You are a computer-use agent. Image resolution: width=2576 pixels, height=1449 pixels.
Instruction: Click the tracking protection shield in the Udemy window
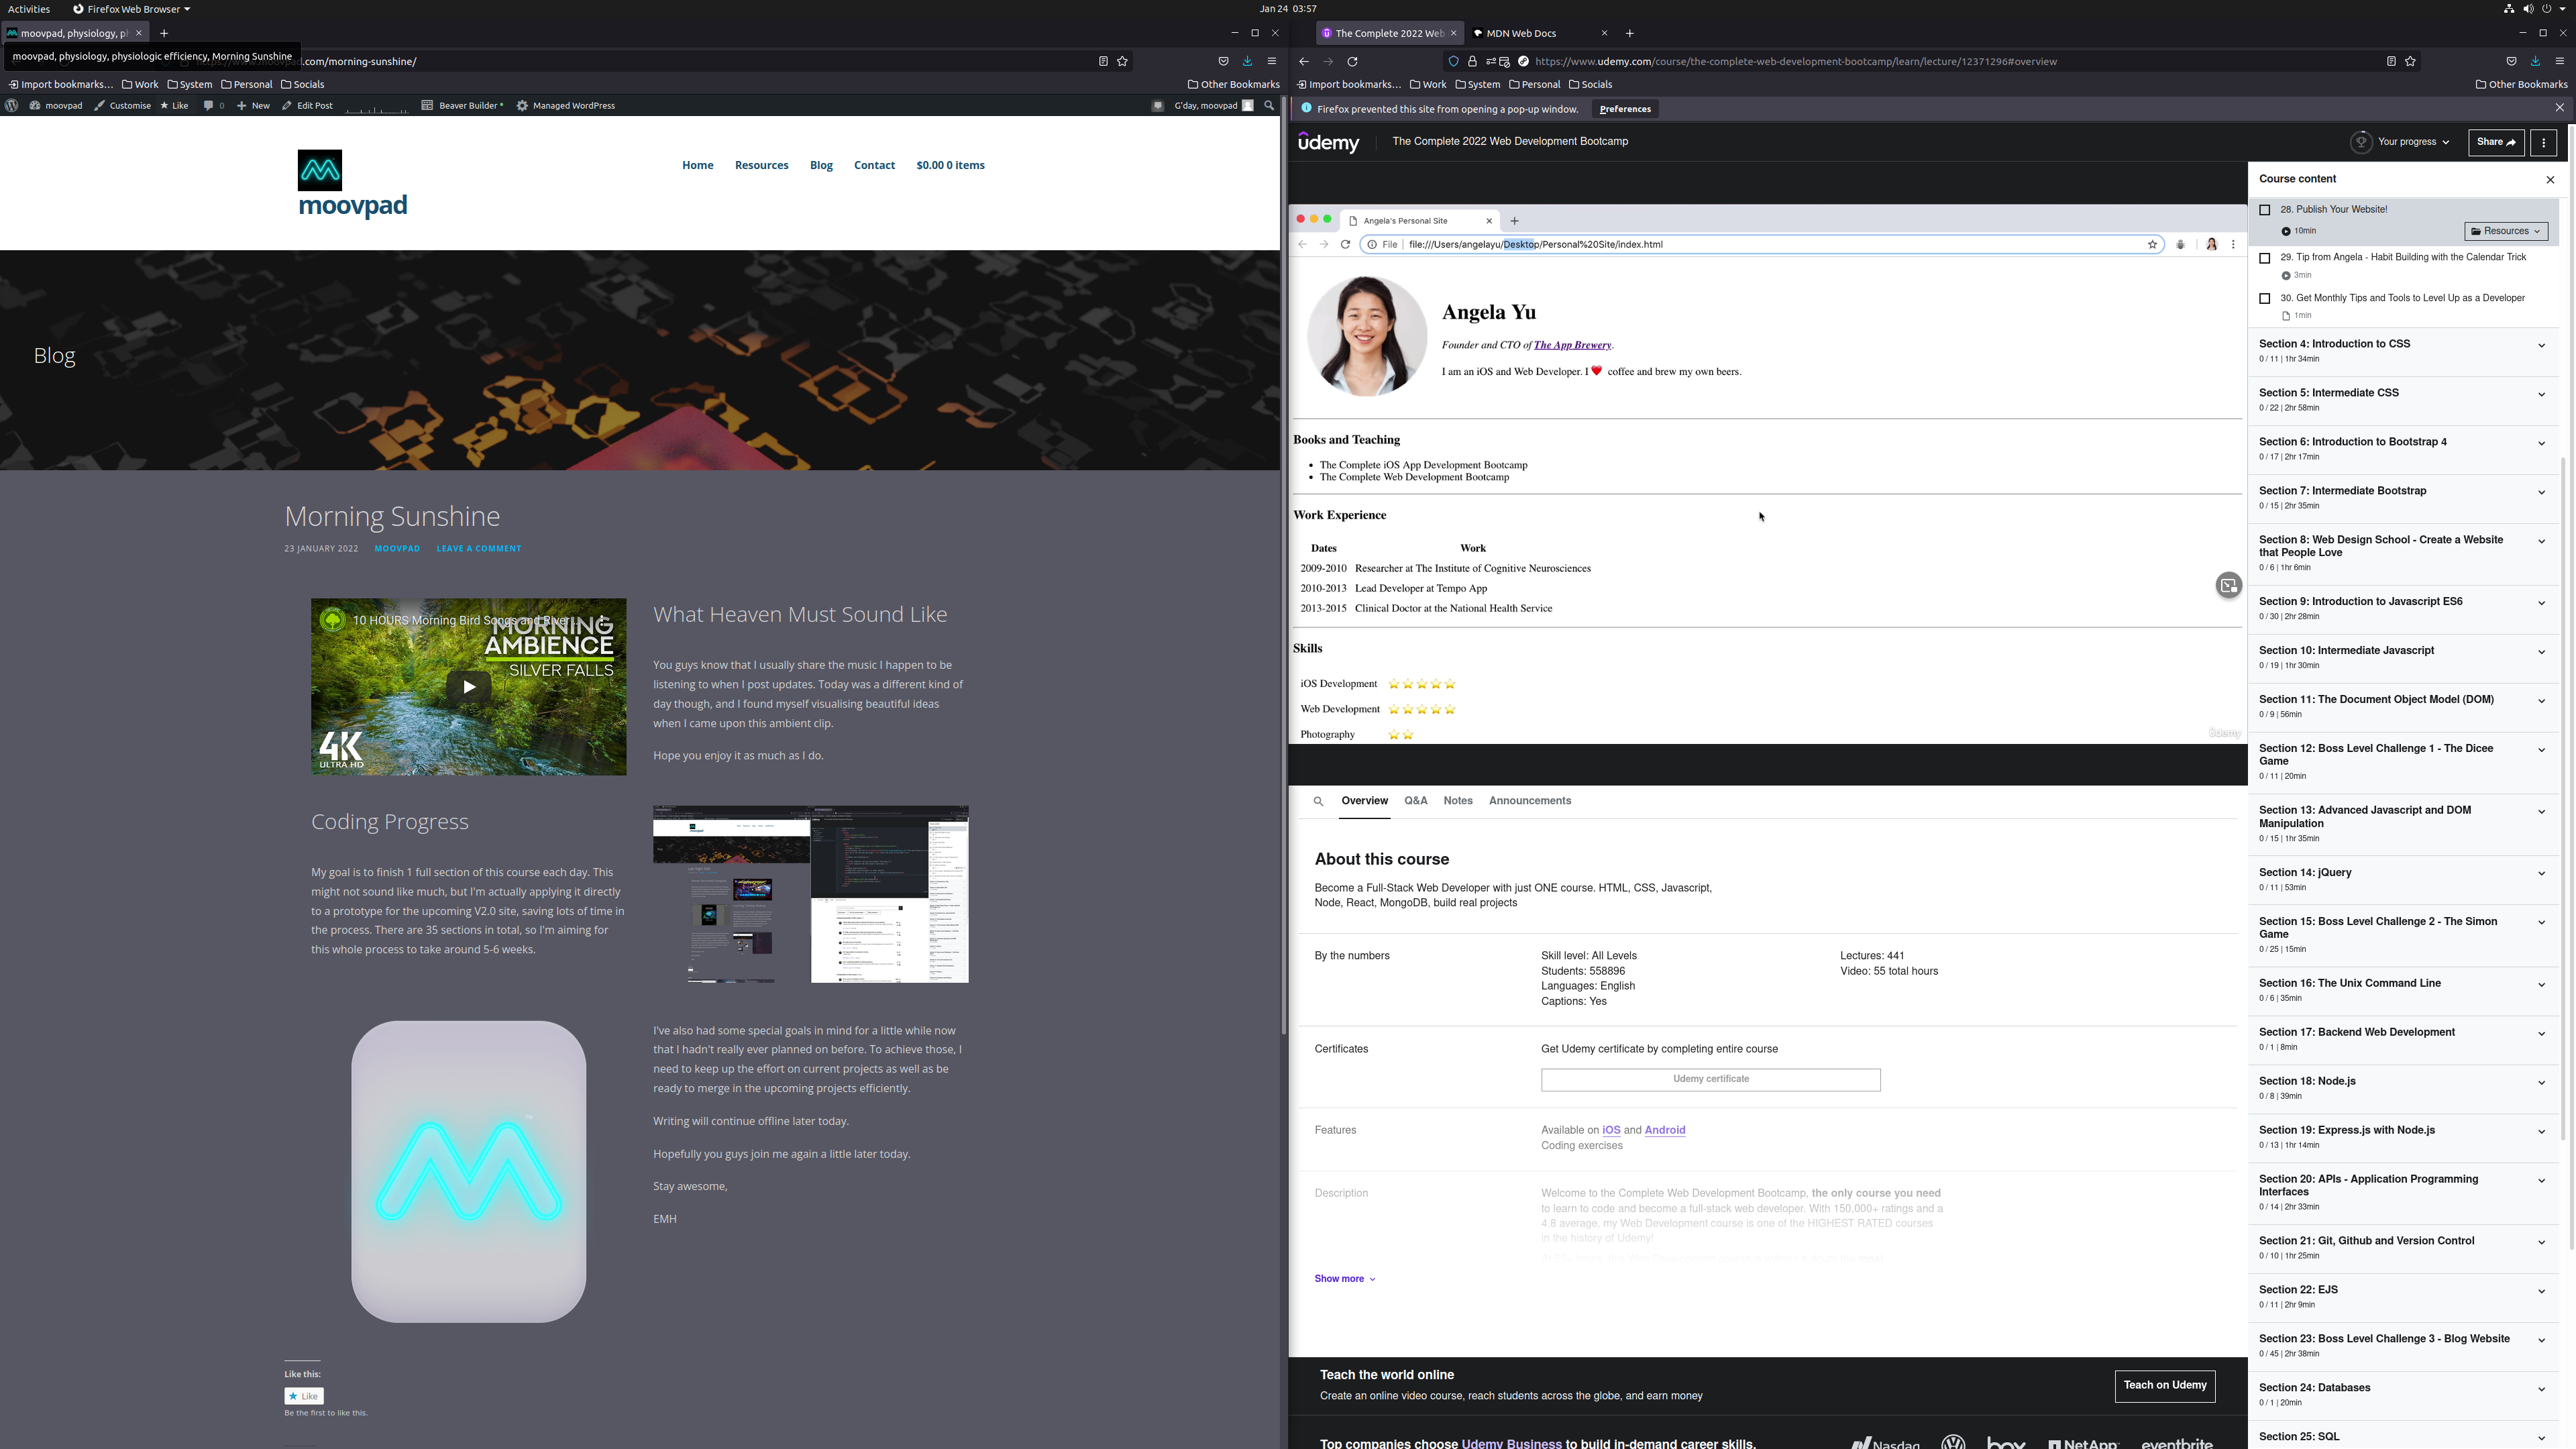[x=1453, y=61]
